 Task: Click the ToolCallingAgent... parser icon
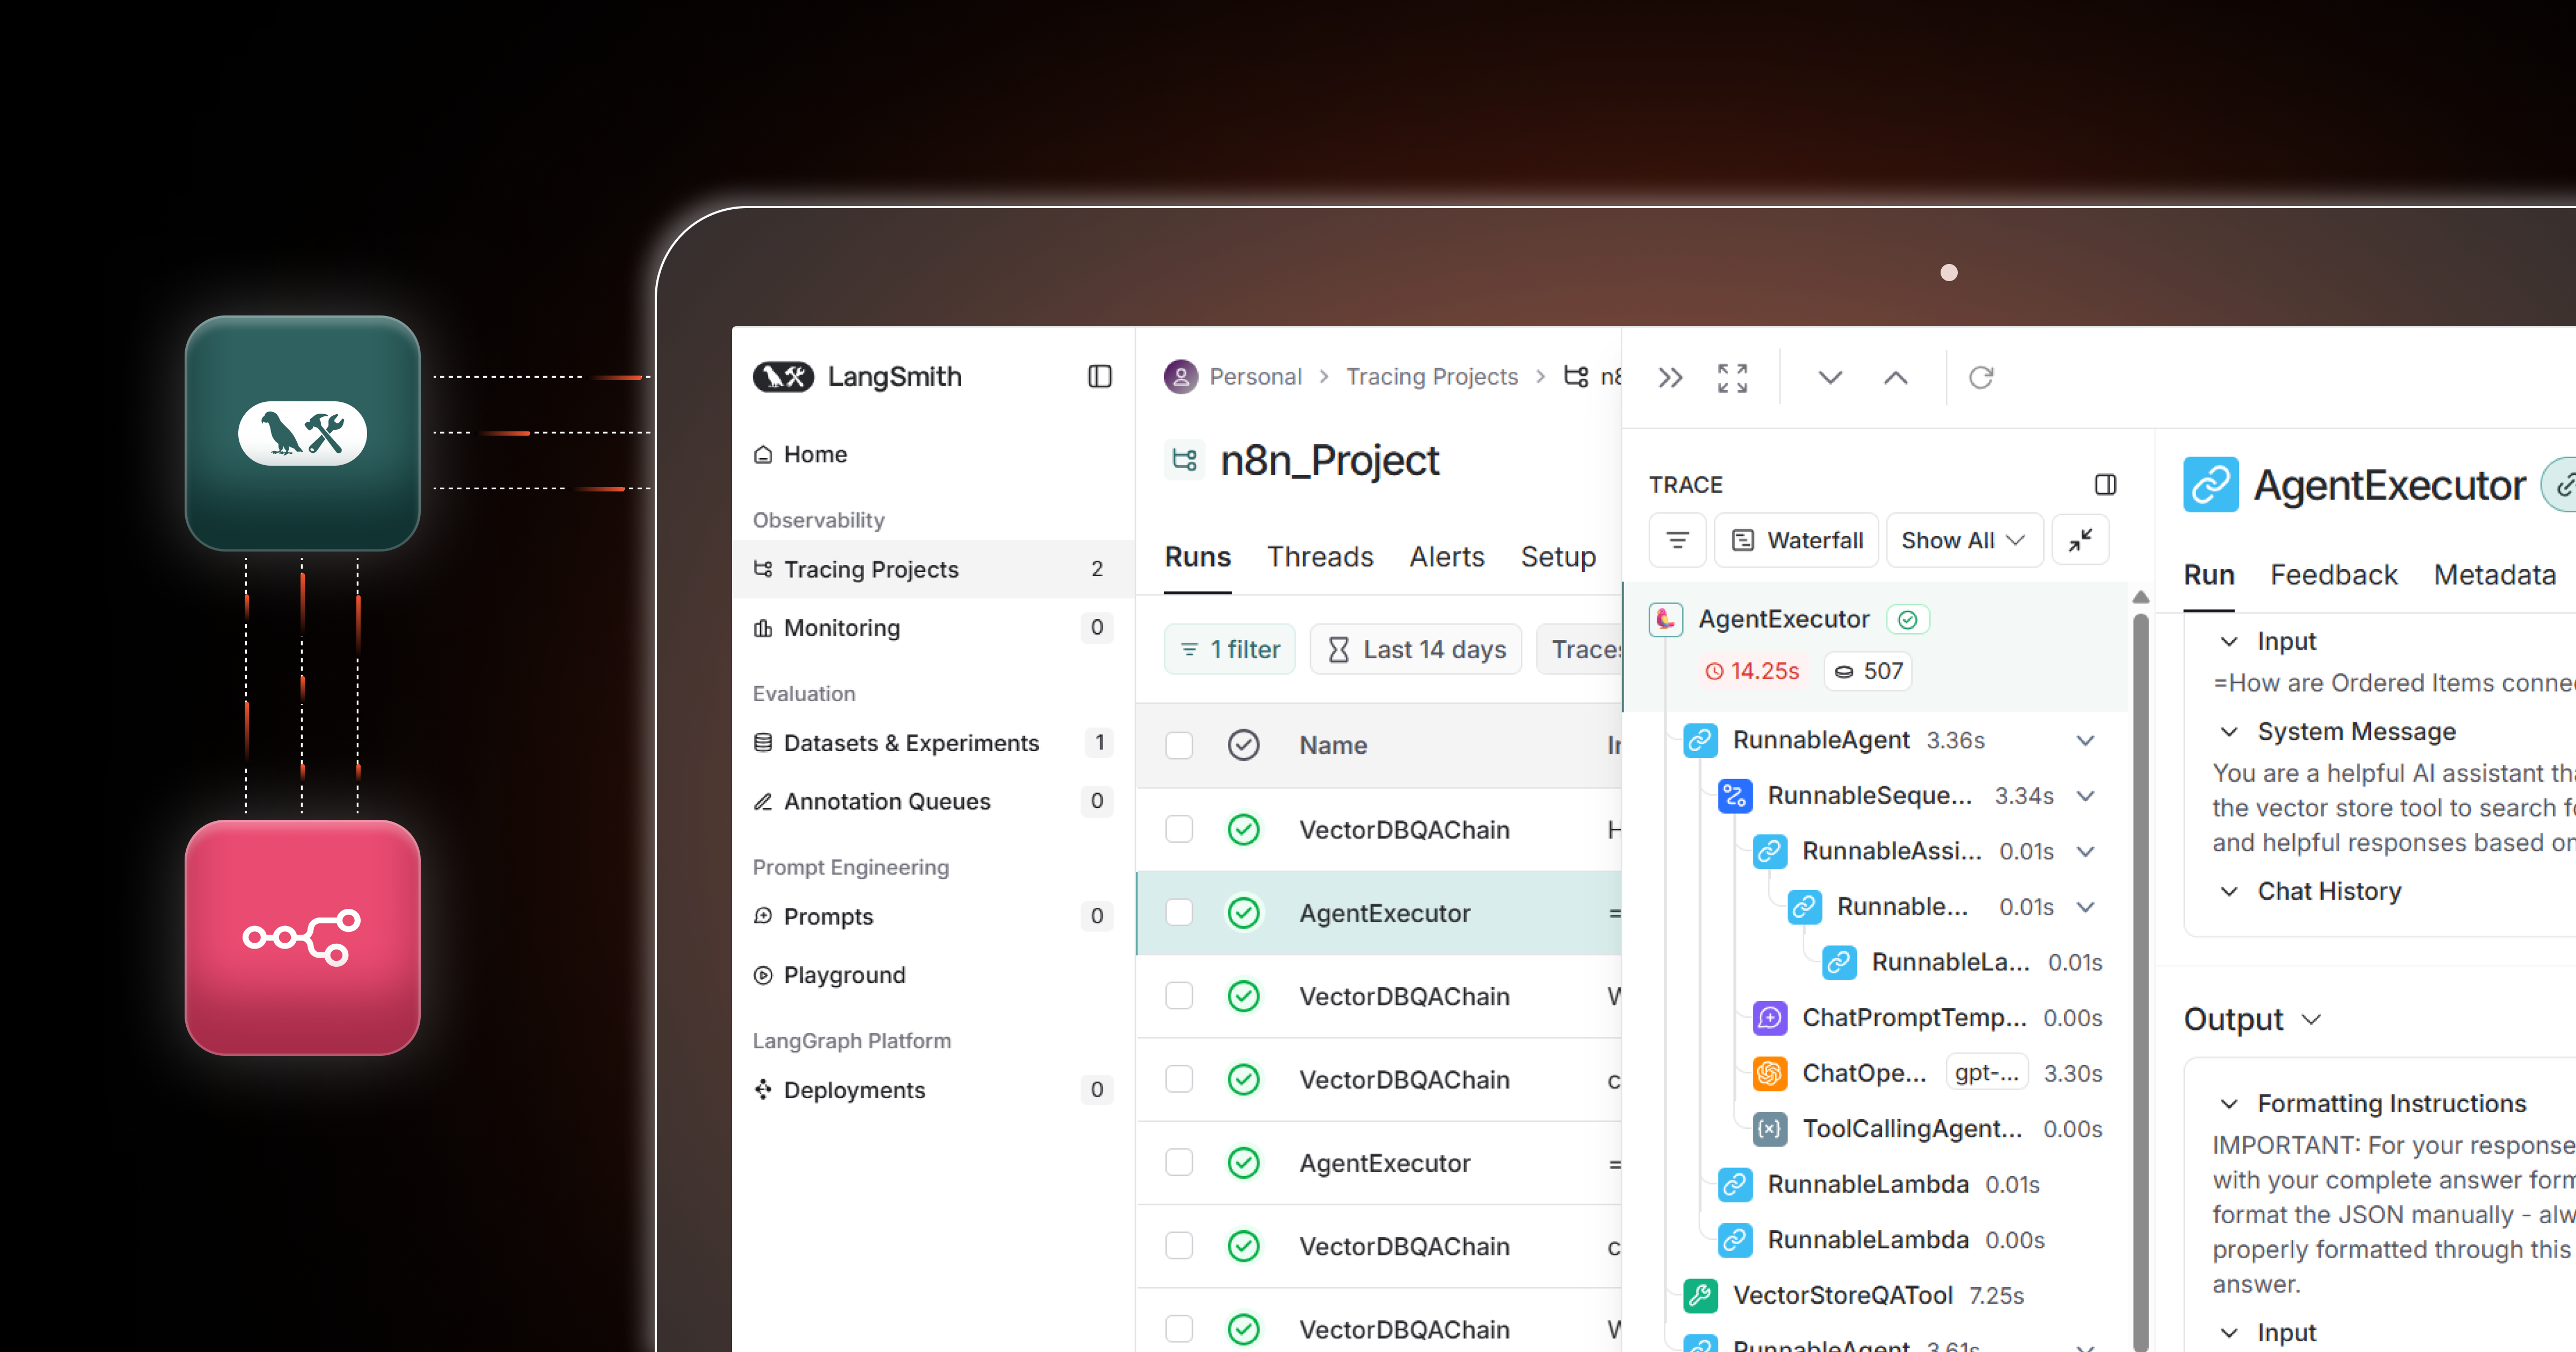[x=1769, y=1129]
